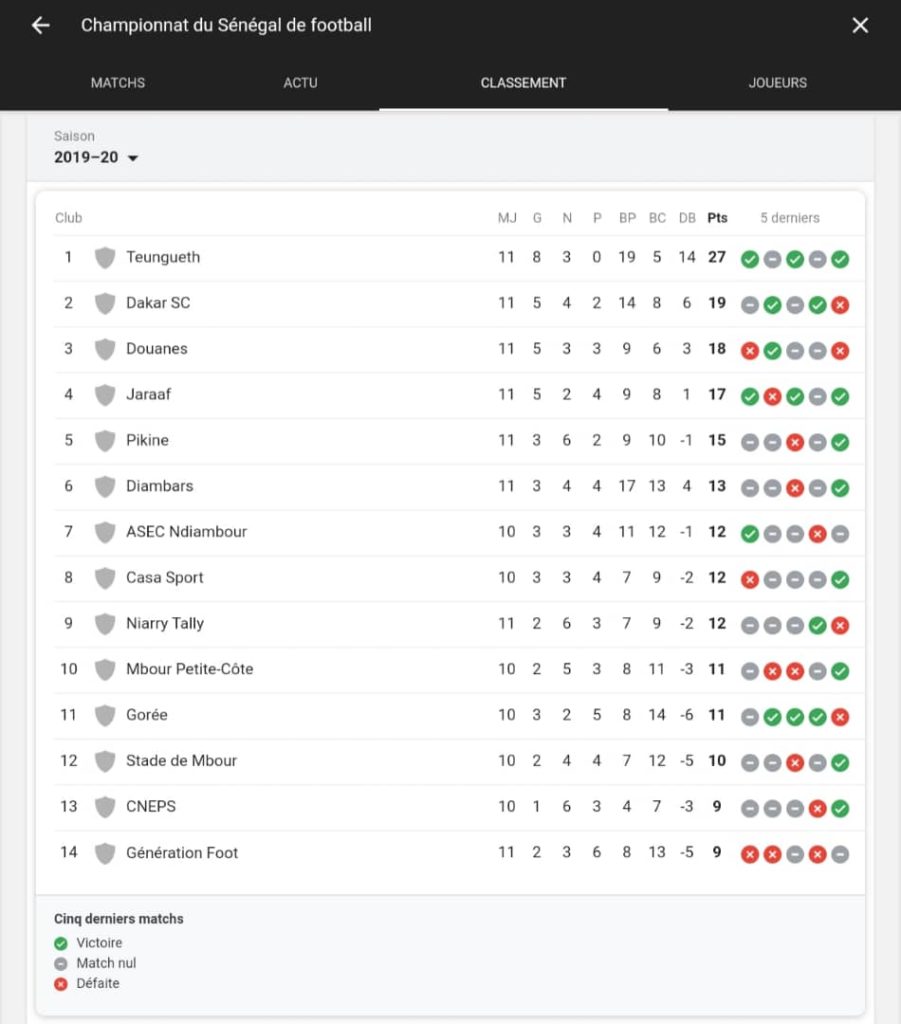
Task: Click the Jaraaf club crest icon
Action: click(105, 395)
